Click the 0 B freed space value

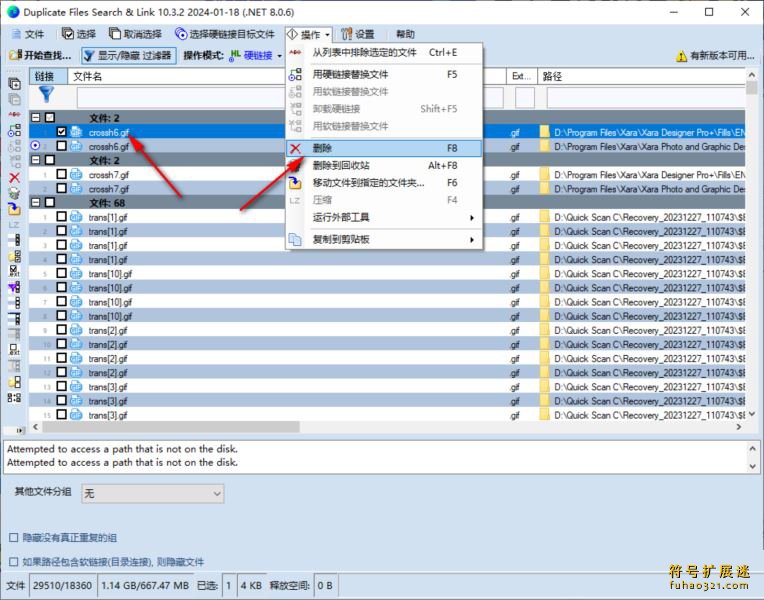pyautogui.click(x=325, y=585)
